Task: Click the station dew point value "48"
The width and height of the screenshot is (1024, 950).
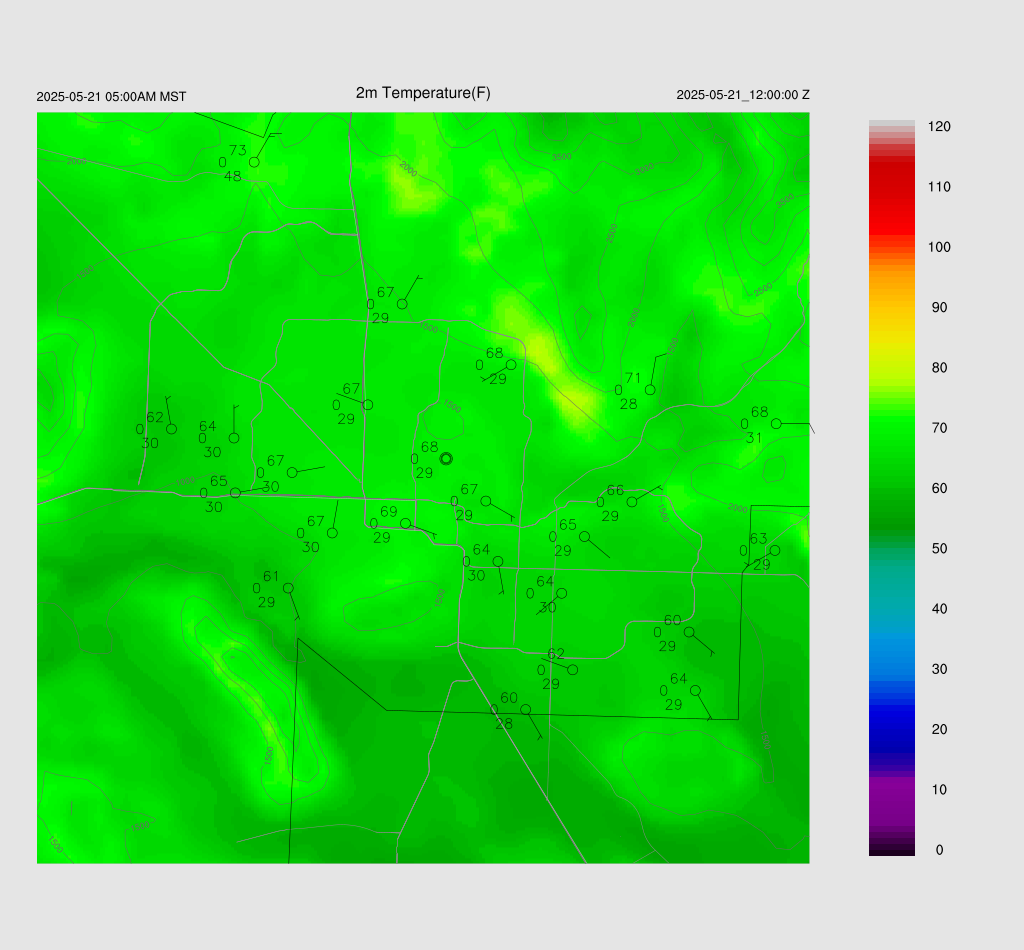Action: click(x=232, y=176)
